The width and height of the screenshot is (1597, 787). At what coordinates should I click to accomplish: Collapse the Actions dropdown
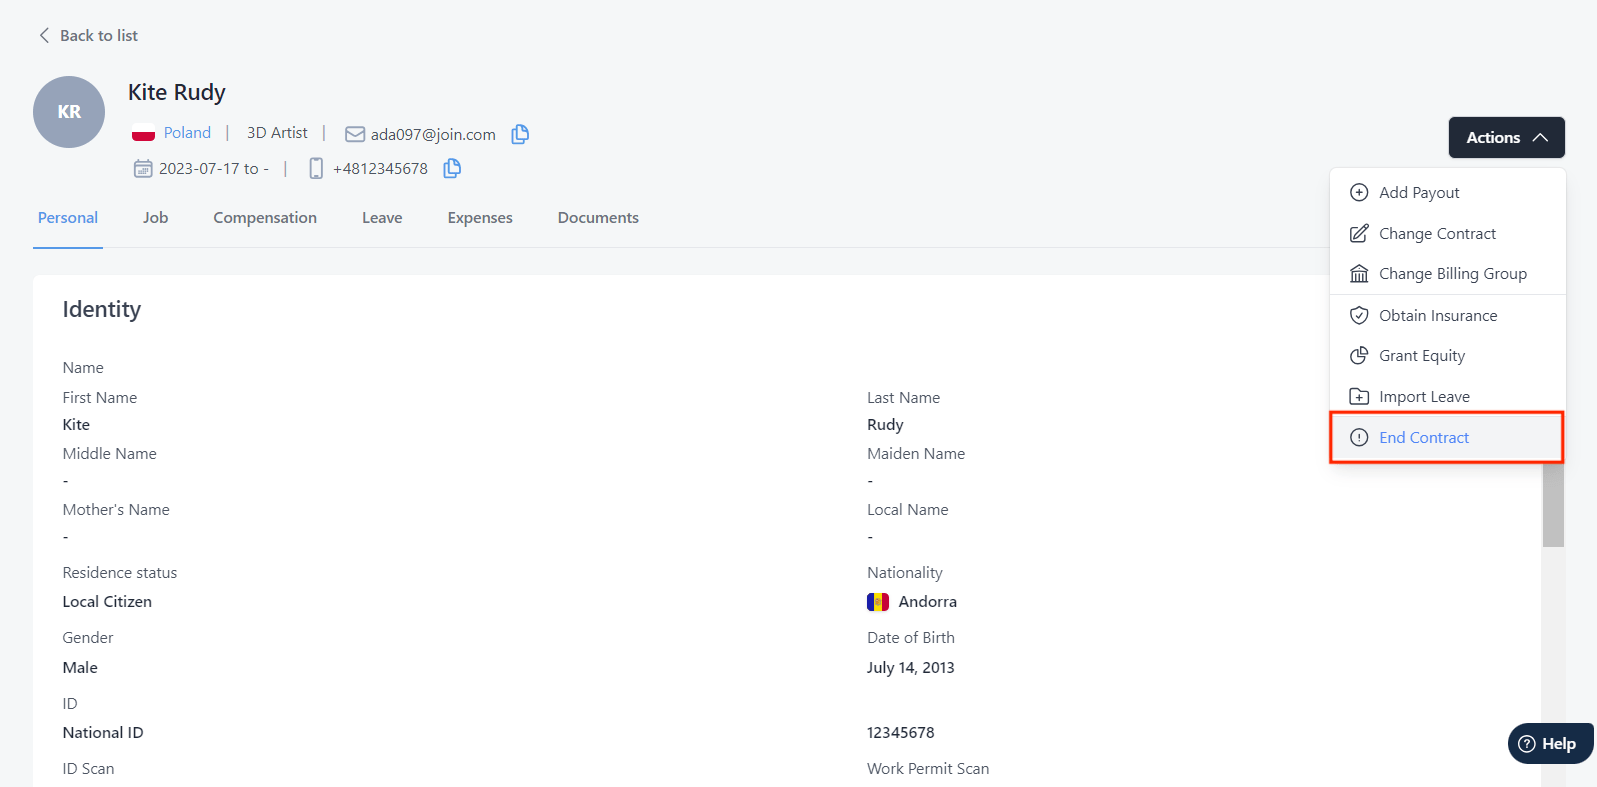[1506, 138]
